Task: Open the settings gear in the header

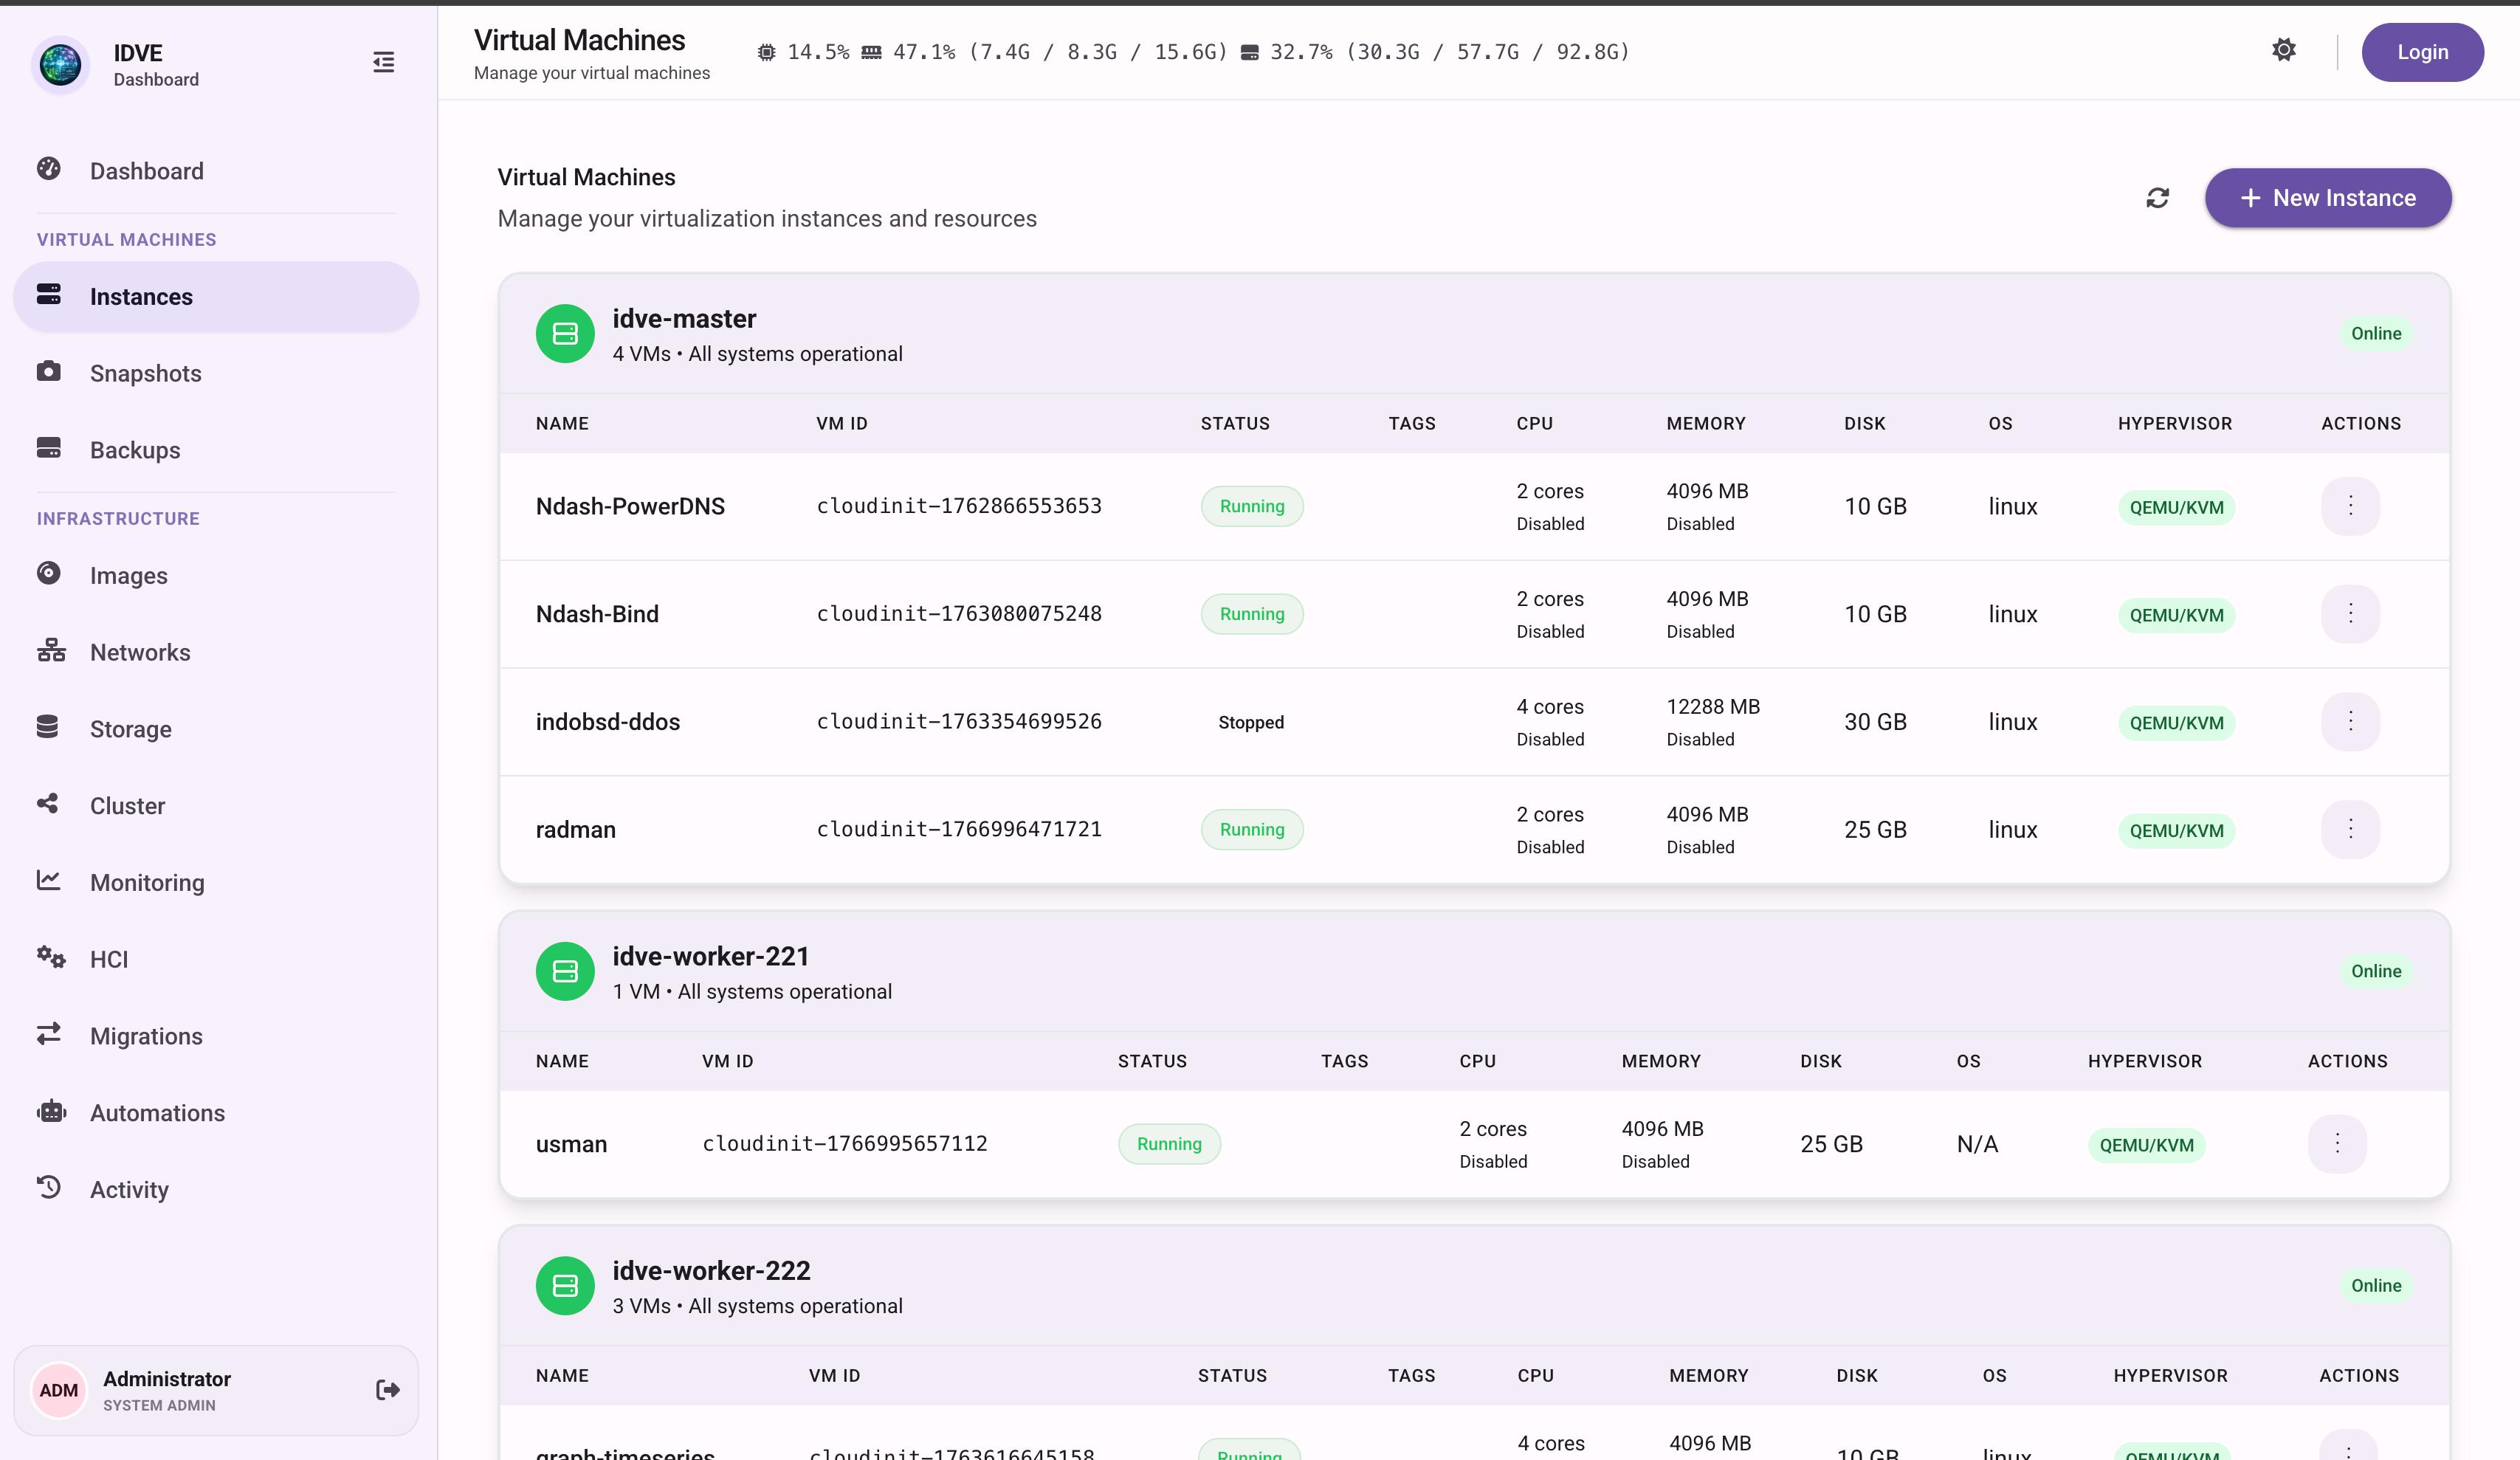Action: [x=2284, y=49]
